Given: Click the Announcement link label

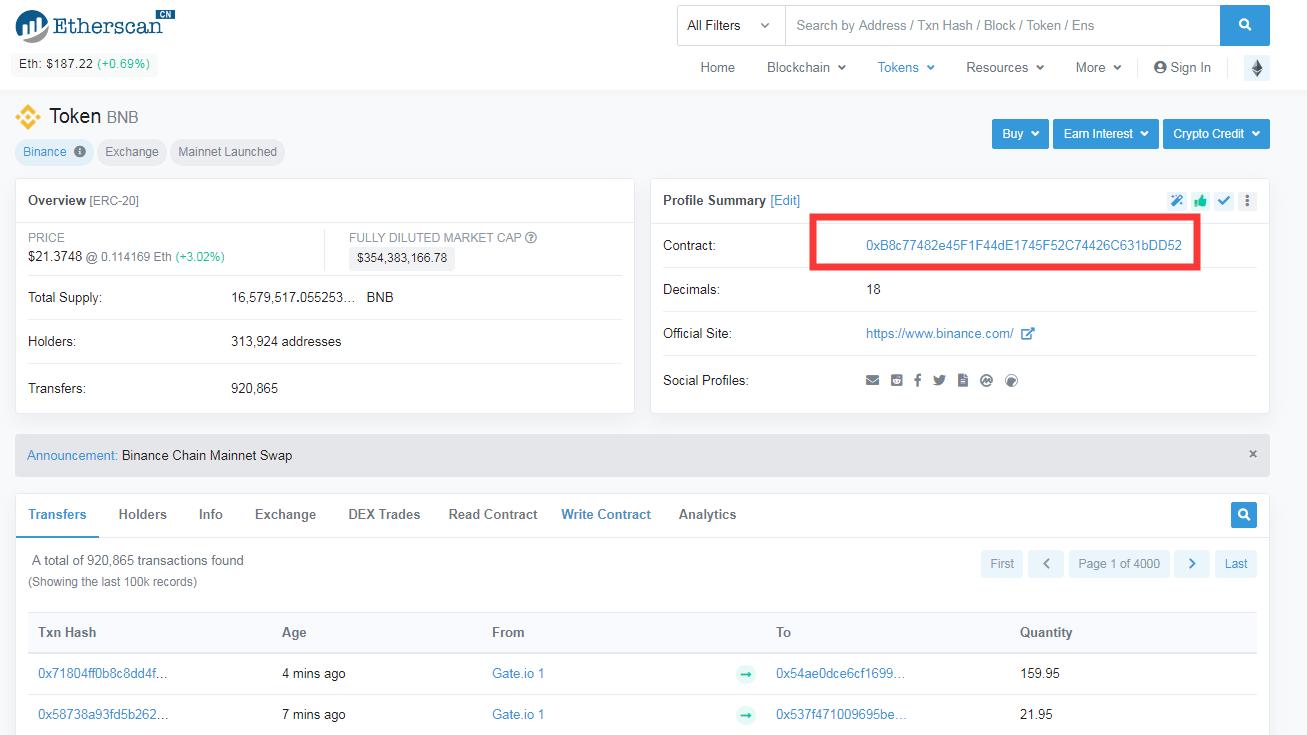Looking at the screenshot, I should (x=72, y=456).
